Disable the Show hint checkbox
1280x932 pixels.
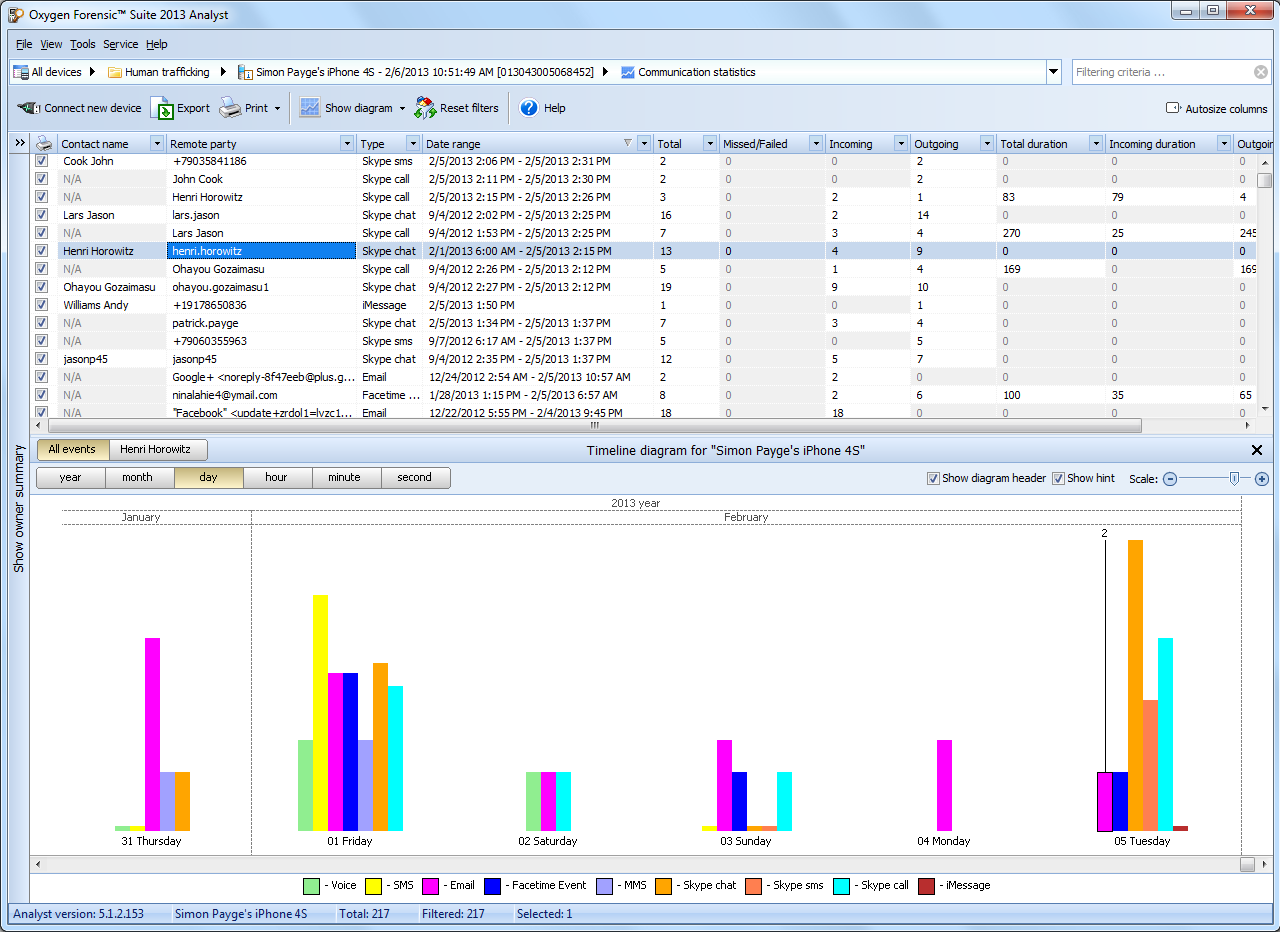tap(1058, 478)
